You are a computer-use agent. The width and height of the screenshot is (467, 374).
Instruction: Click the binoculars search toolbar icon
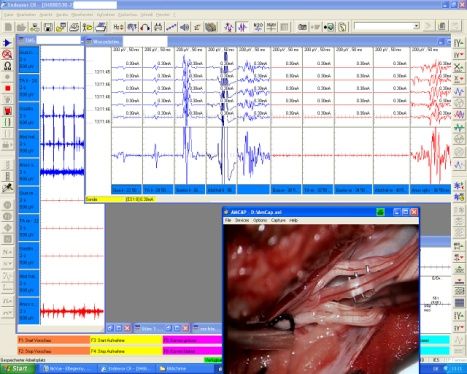pos(158,27)
